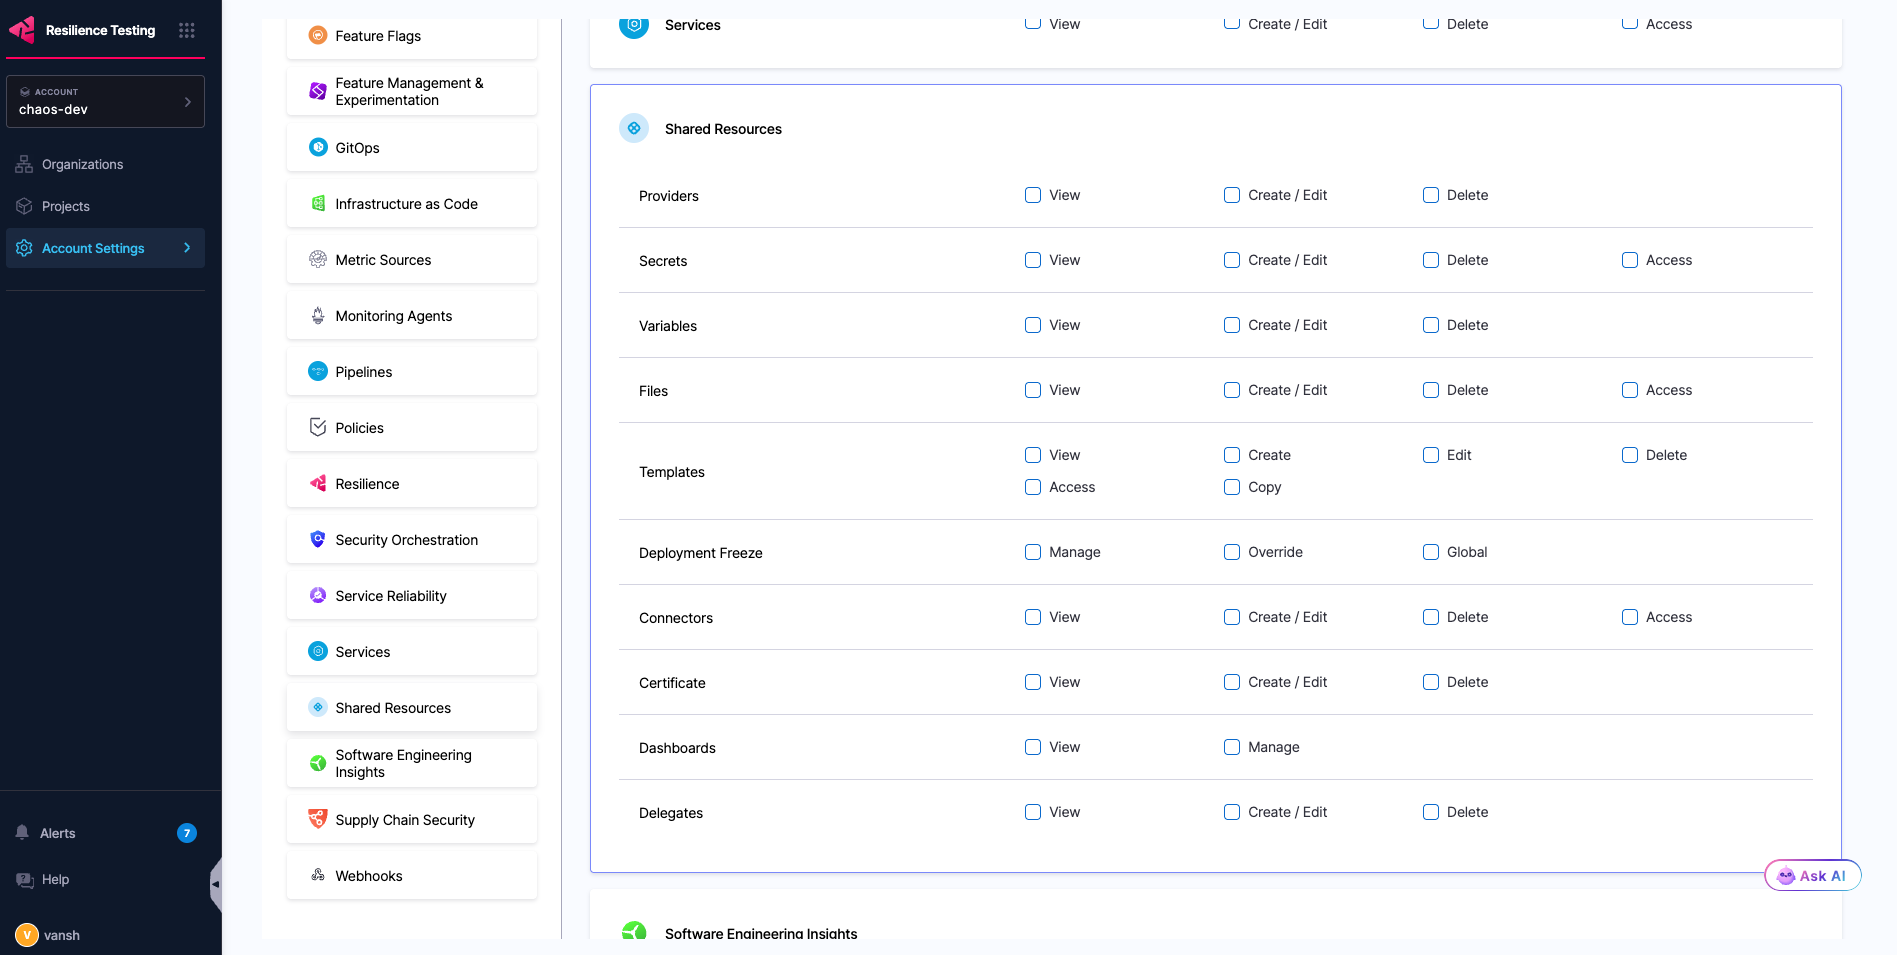
Task: Enable View permission for Delegates
Action: tap(1033, 812)
